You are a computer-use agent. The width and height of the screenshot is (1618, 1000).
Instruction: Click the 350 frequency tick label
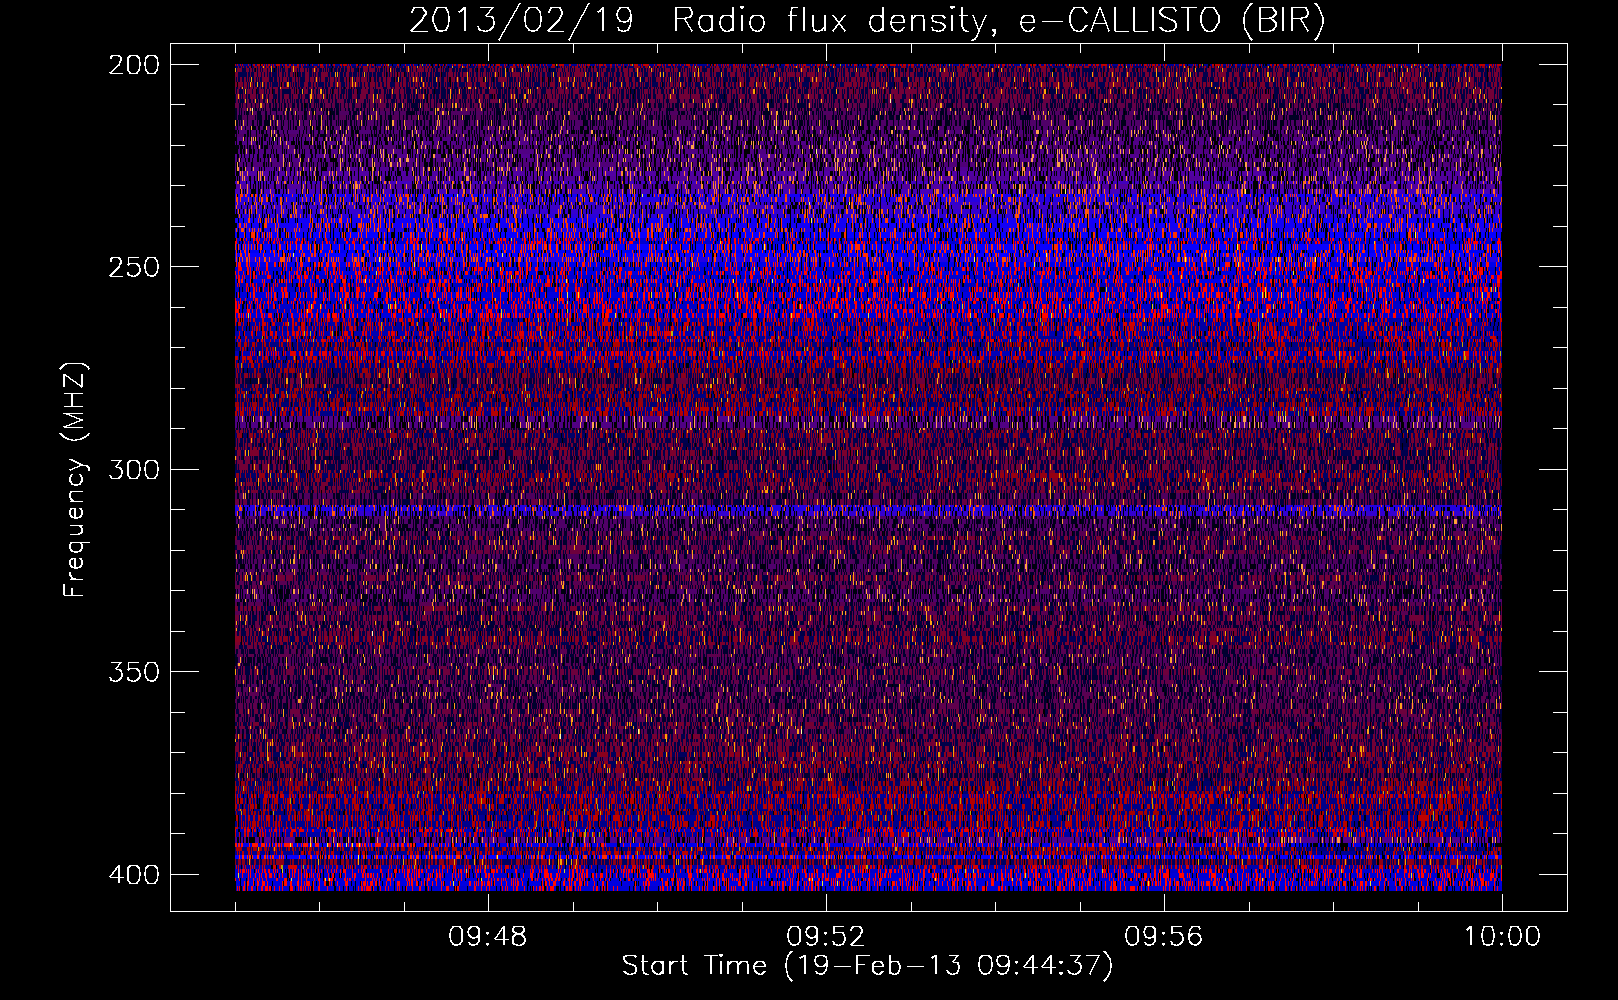[x=133, y=672]
